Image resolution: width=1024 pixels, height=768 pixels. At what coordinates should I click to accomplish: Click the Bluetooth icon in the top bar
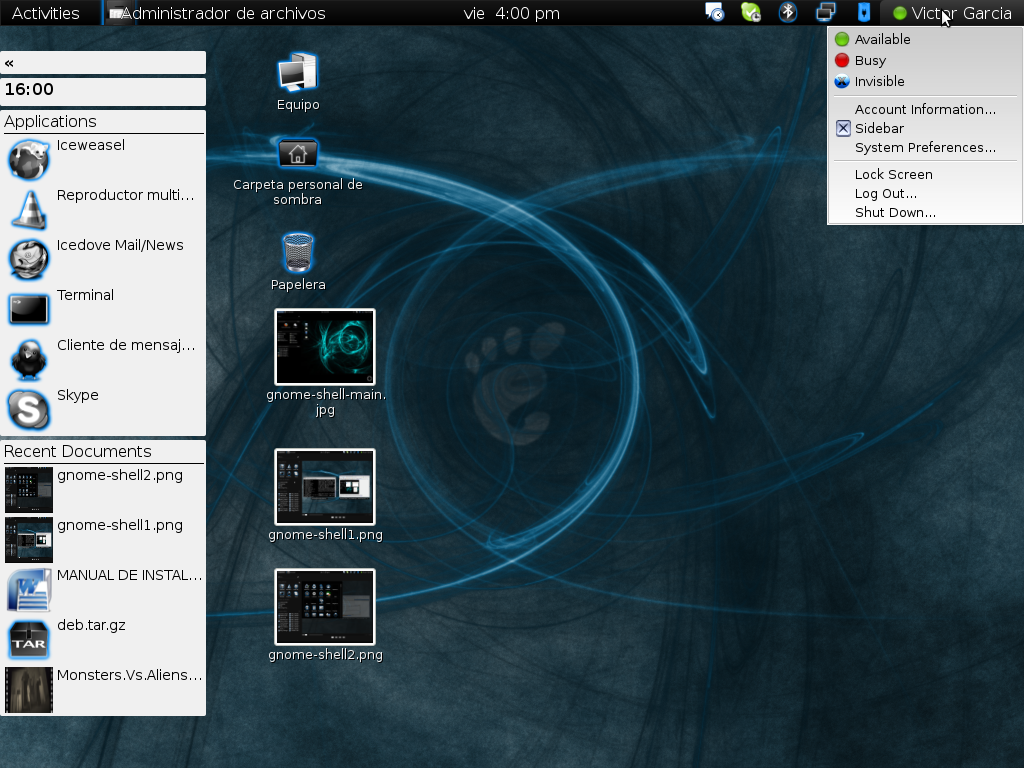click(x=788, y=13)
